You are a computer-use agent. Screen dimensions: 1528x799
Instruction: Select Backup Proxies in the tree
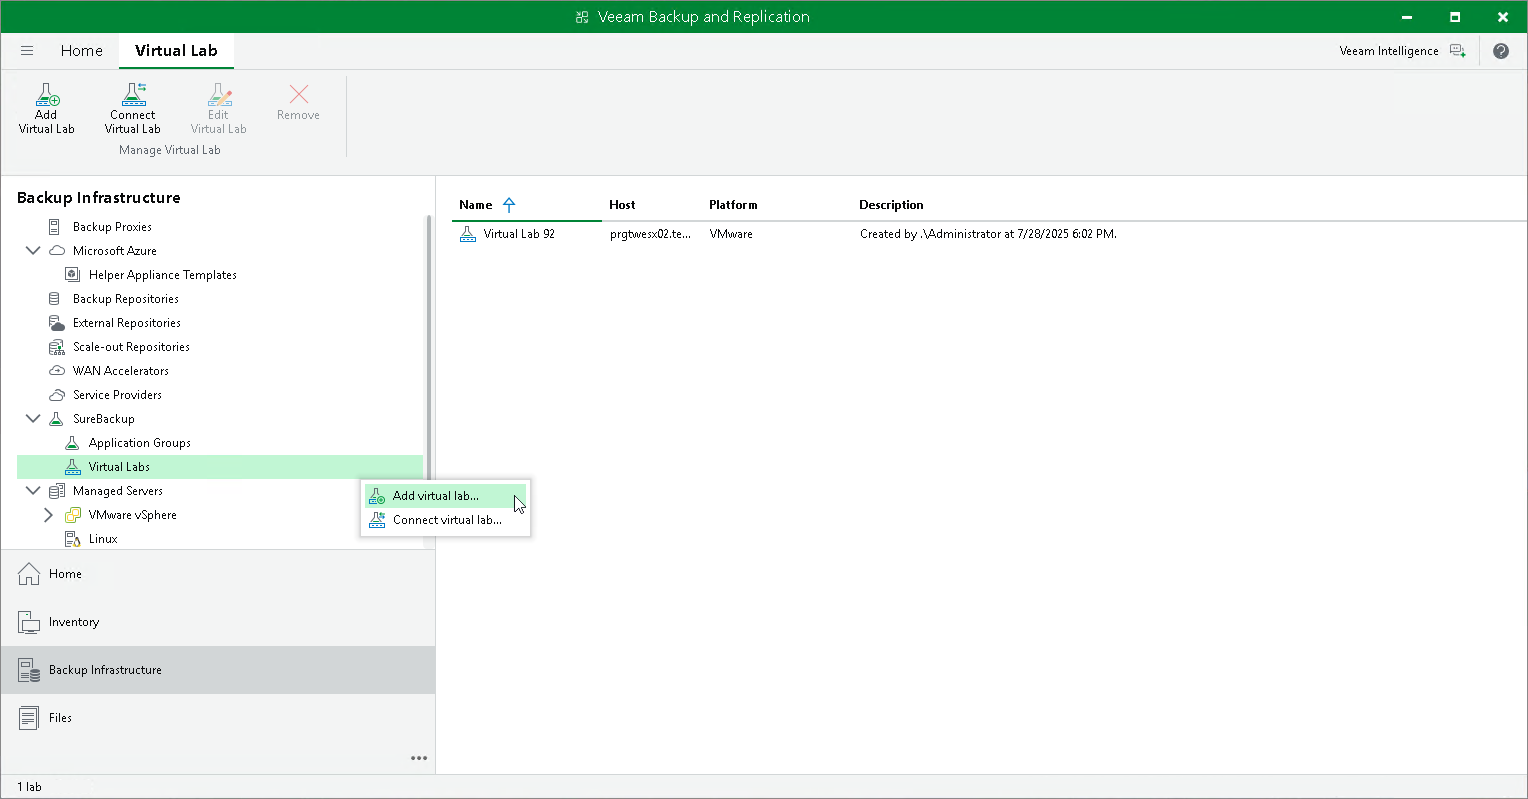point(112,227)
